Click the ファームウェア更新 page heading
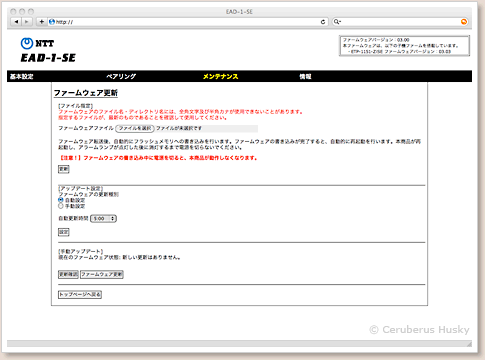 [86, 93]
